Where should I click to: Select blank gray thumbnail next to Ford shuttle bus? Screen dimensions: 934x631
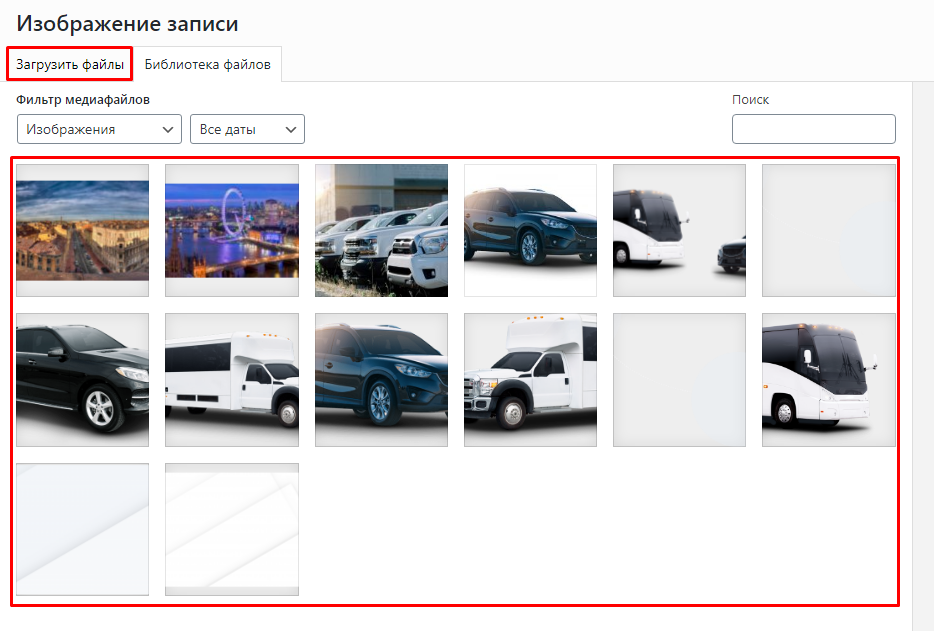pyautogui.click(x=679, y=380)
